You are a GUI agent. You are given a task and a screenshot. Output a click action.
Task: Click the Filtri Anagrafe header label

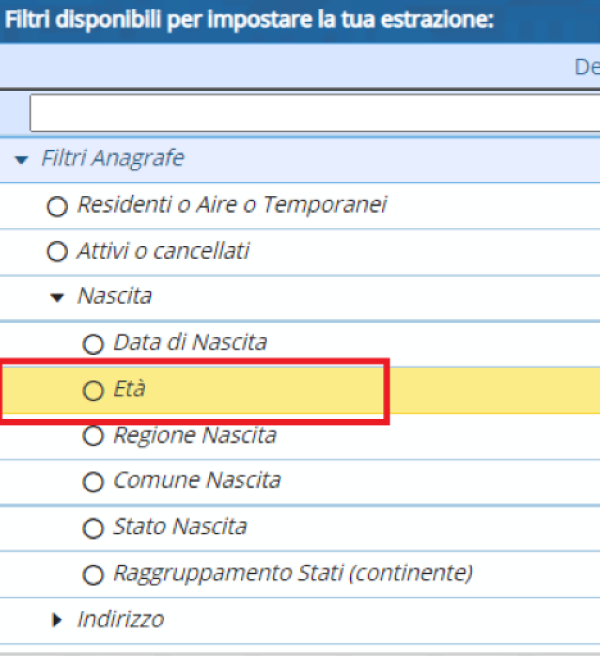tap(113, 158)
